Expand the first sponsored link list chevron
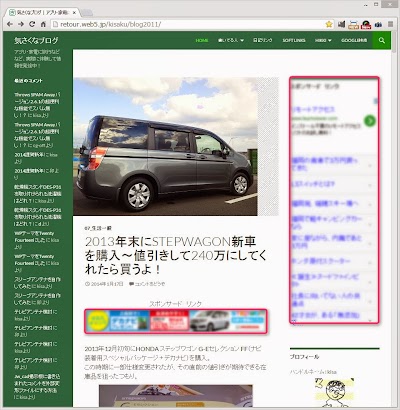Image resolution: width=400 pixels, height=410 pixels. click(370, 165)
